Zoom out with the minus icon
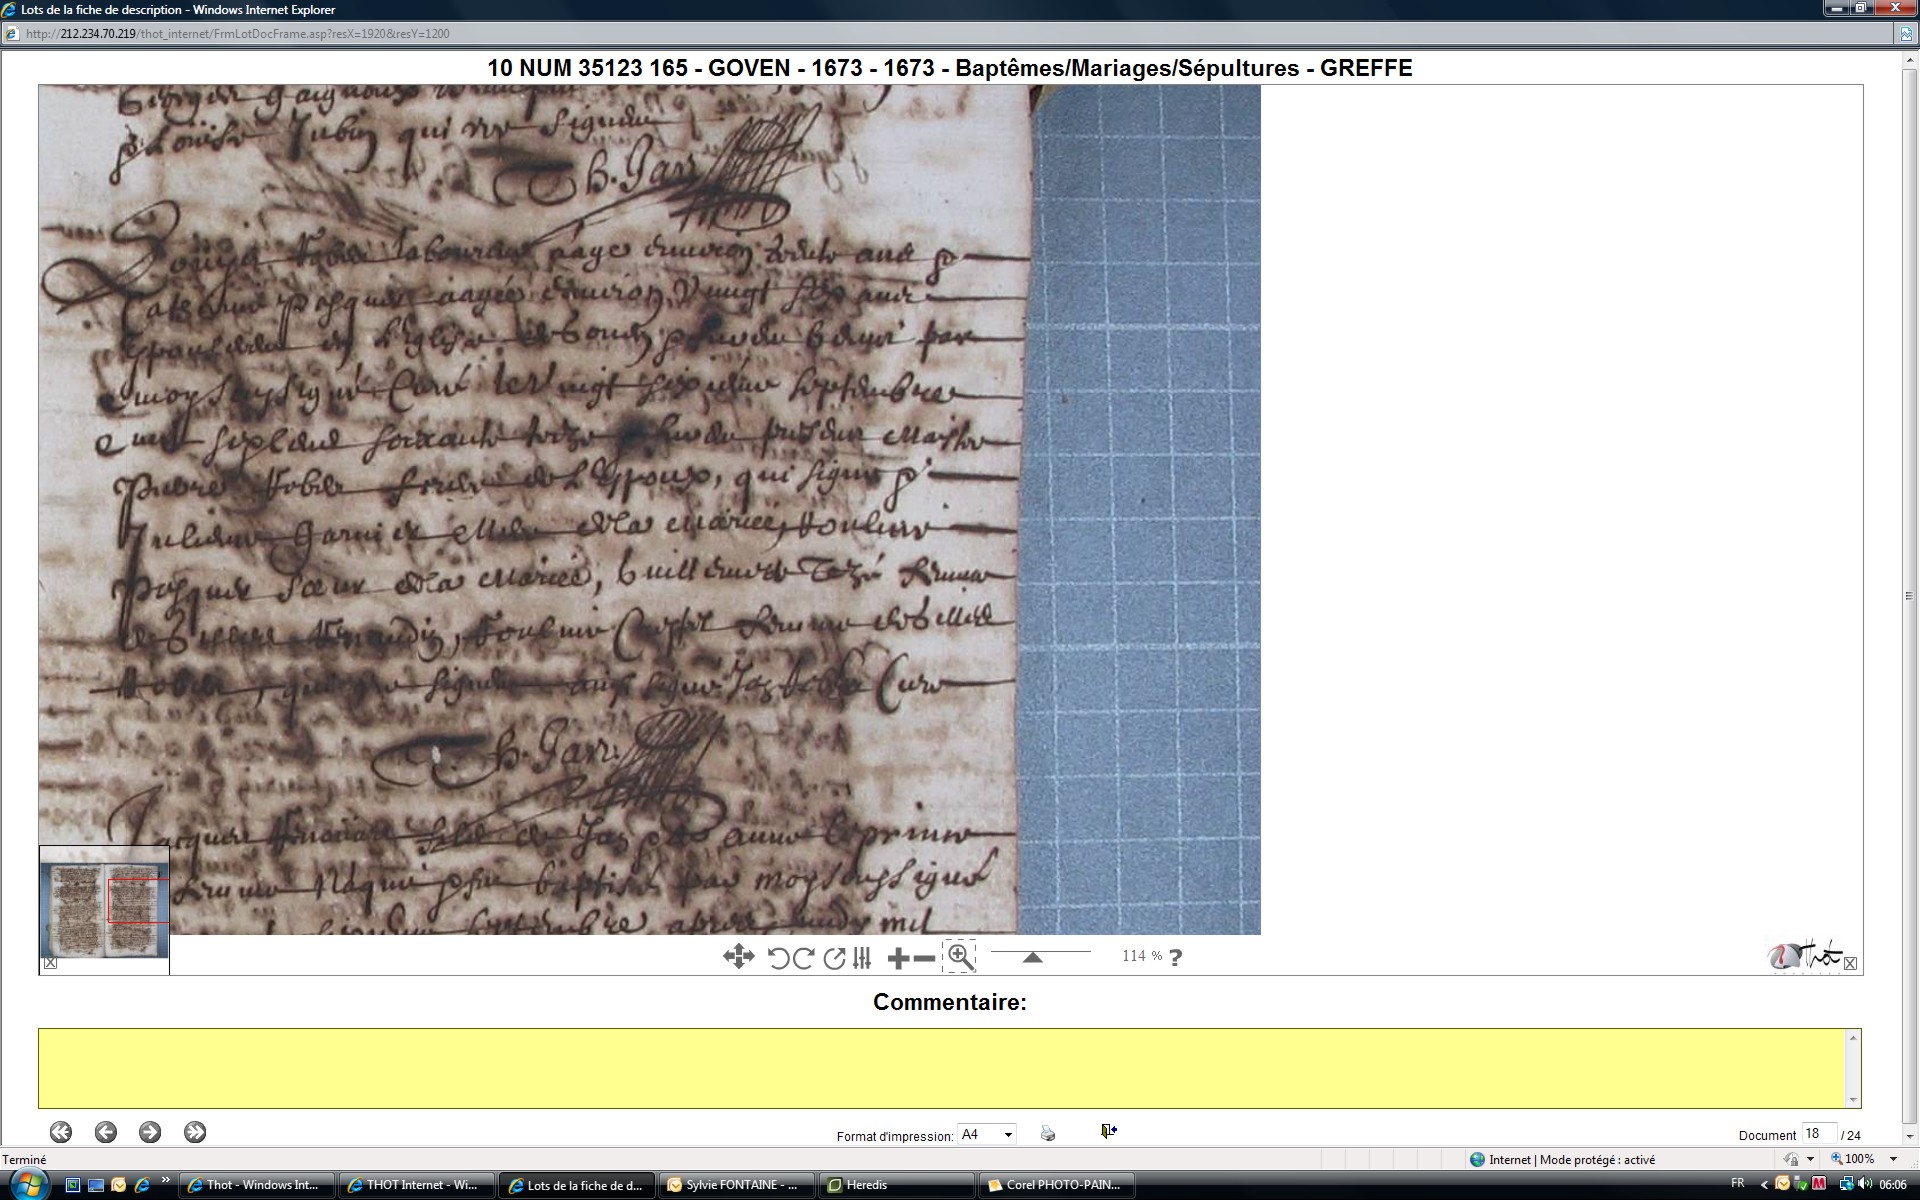The height and width of the screenshot is (1200, 1920). (x=925, y=958)
